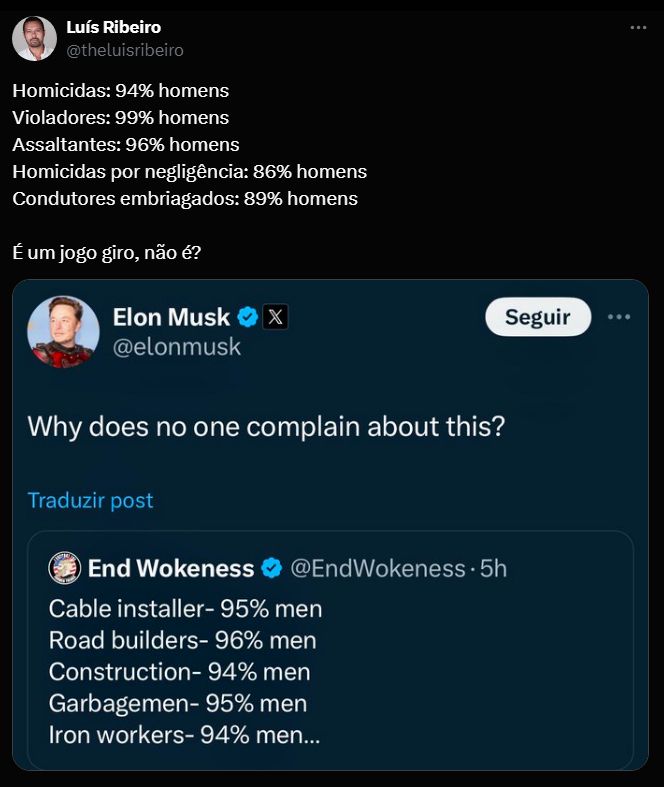This screenshot has width=664, height=787.
Task: Click the End Wokeness profile avatar
Action: 64,568
